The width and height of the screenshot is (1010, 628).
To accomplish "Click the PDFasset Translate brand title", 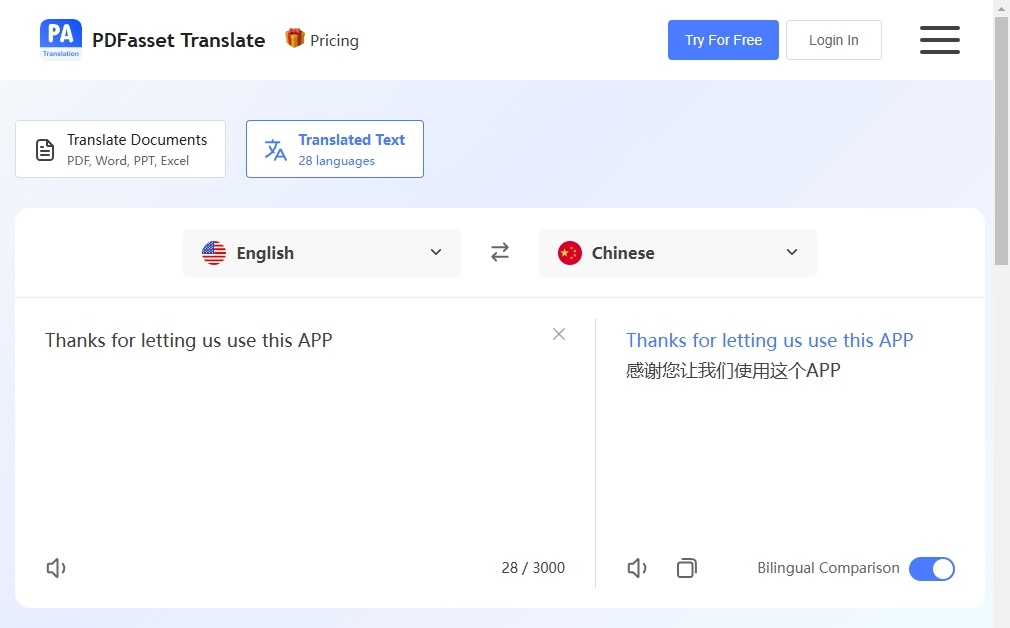I will coord(178,40).
